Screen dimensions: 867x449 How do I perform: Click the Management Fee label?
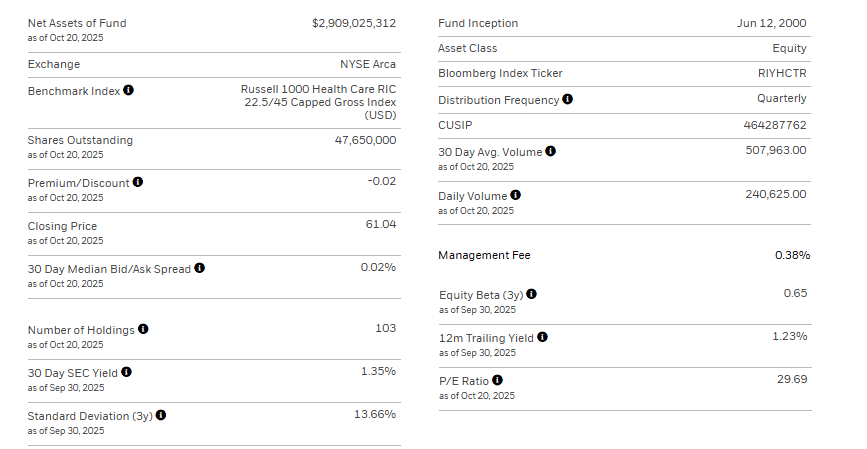tap(484, 256)
